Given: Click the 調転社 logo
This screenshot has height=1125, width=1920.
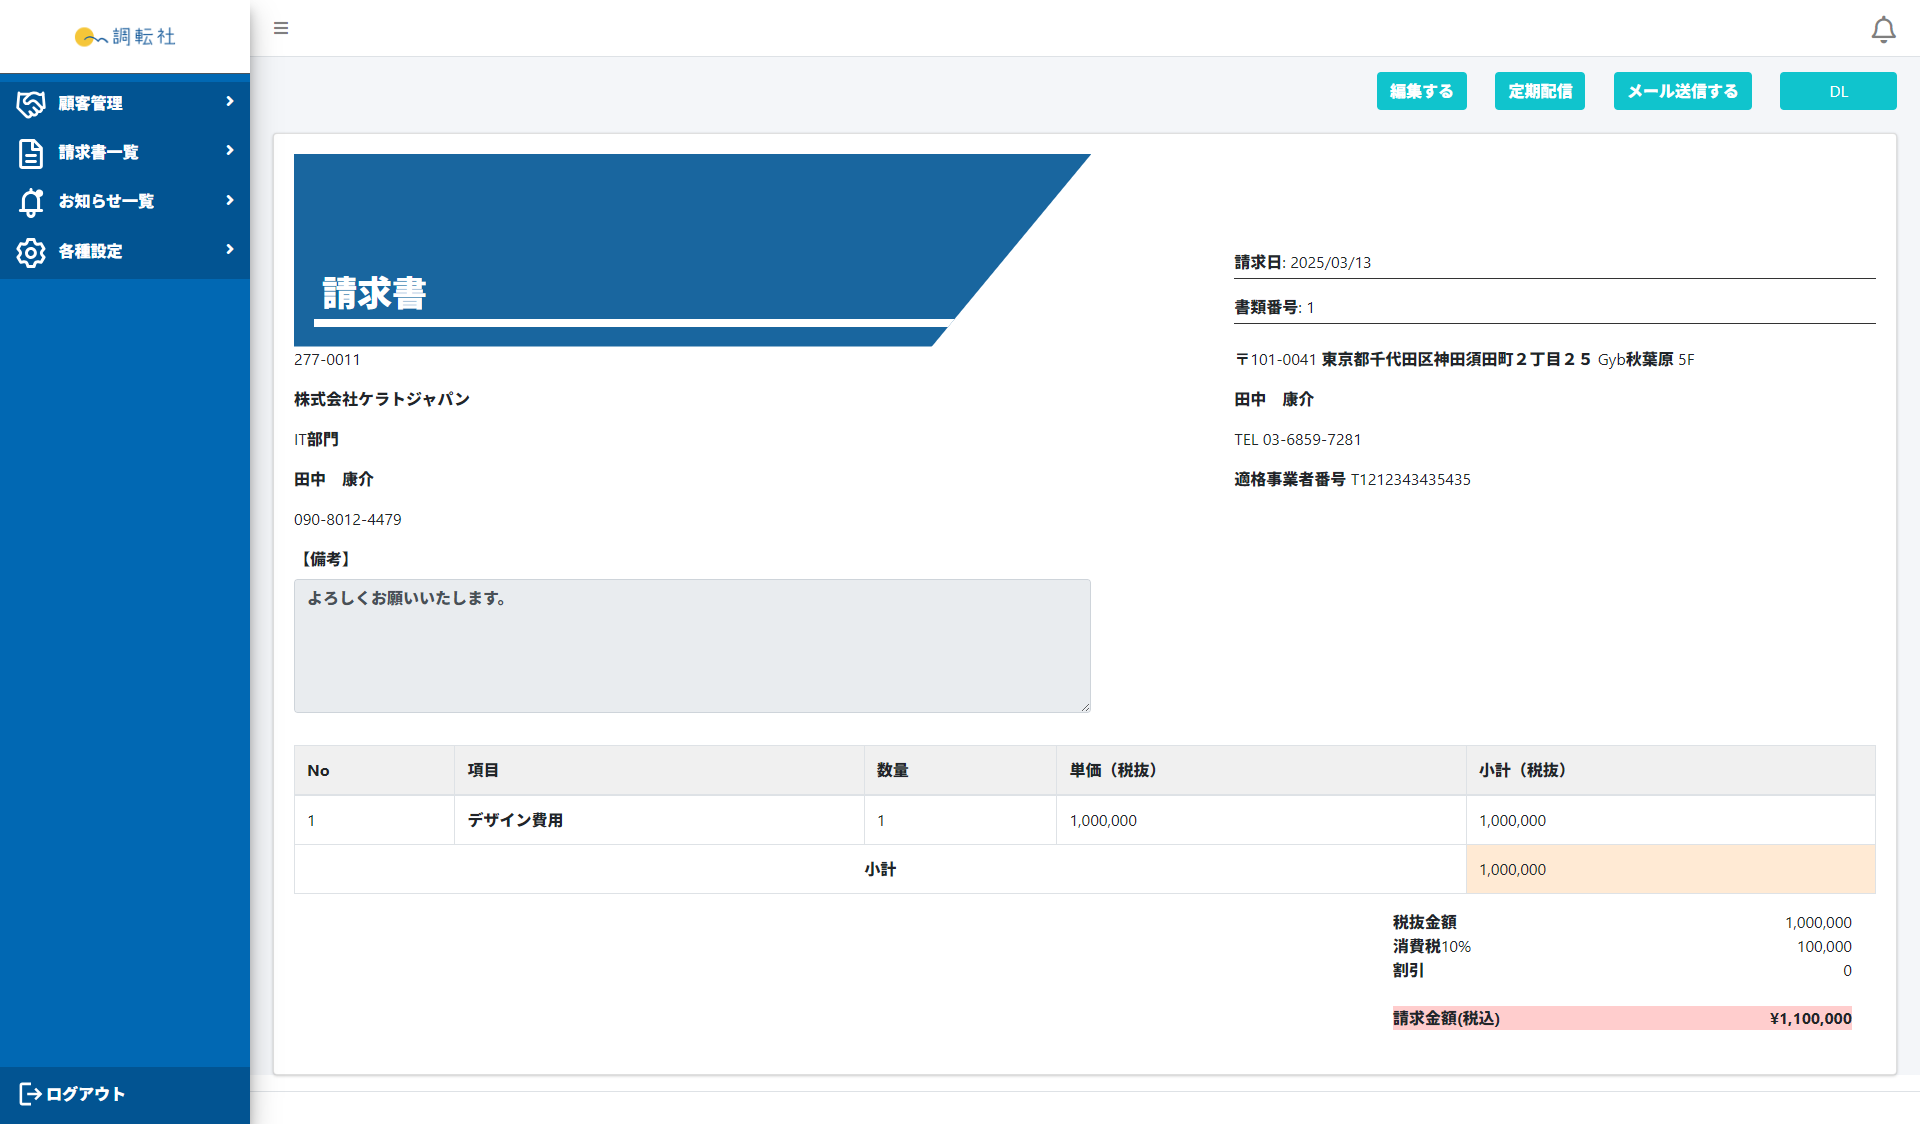Looking at the screenshot, I should pyautogui.click(x=125, y=37).
